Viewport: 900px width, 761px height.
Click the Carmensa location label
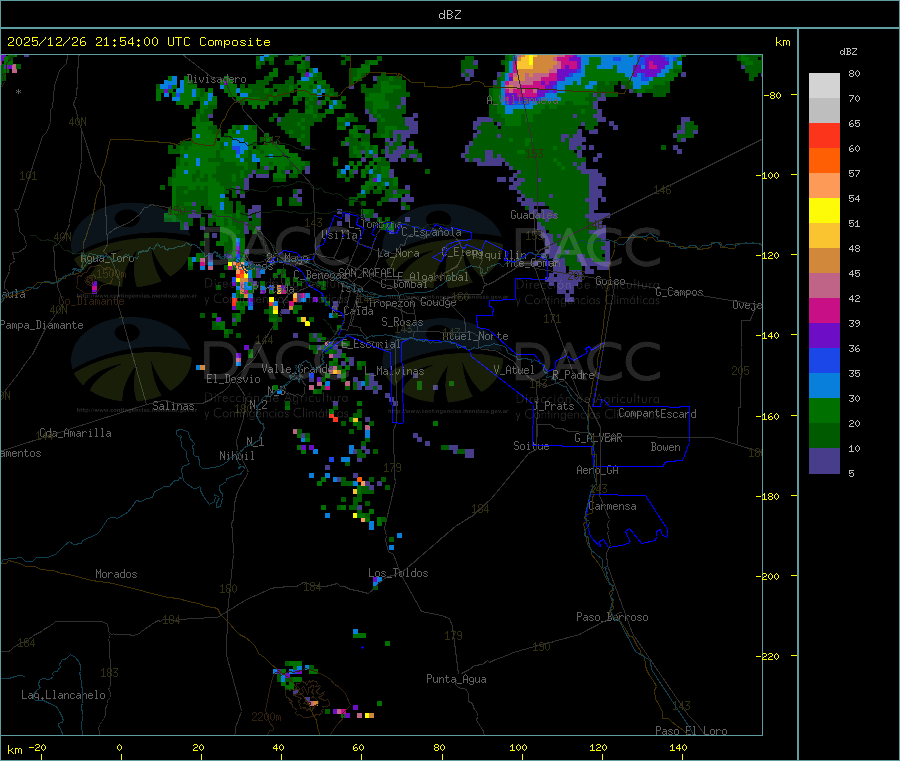pos(612,506)
